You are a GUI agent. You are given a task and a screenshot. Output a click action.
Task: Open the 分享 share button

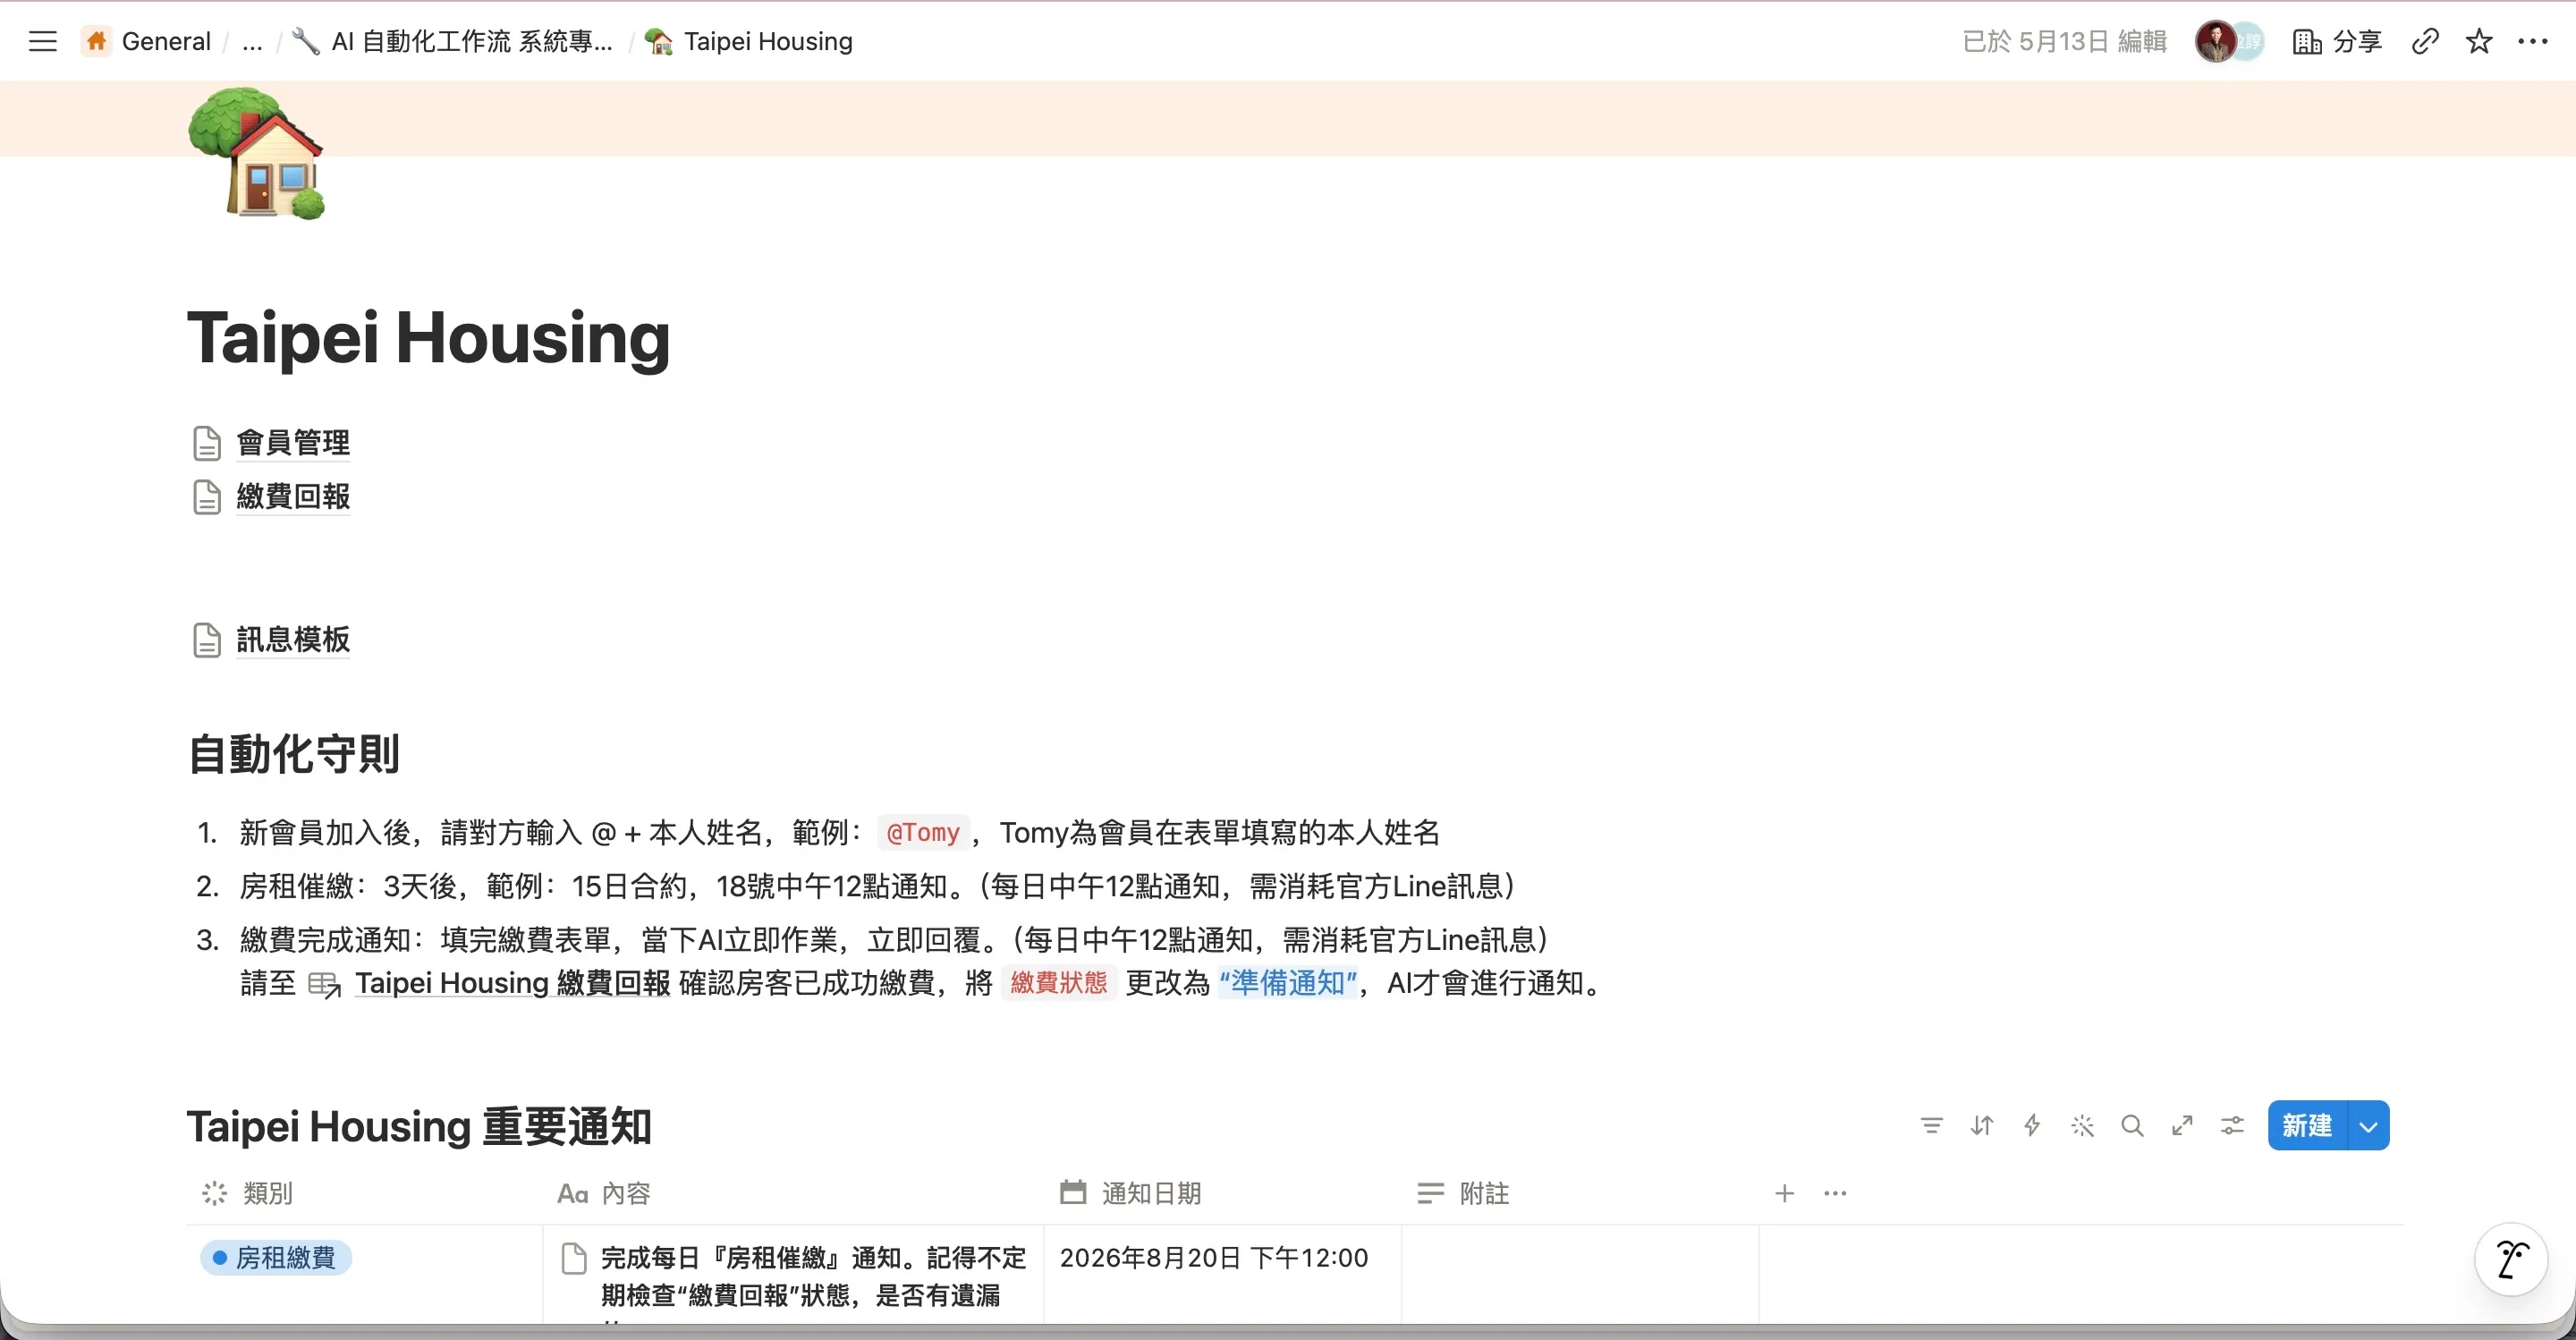tap(2337, 41)
